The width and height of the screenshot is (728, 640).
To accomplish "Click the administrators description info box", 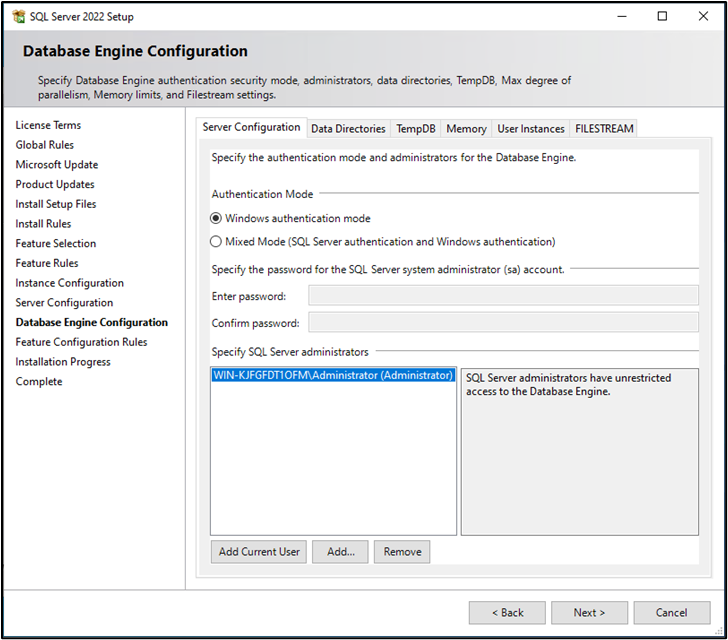I will [579, 452].
